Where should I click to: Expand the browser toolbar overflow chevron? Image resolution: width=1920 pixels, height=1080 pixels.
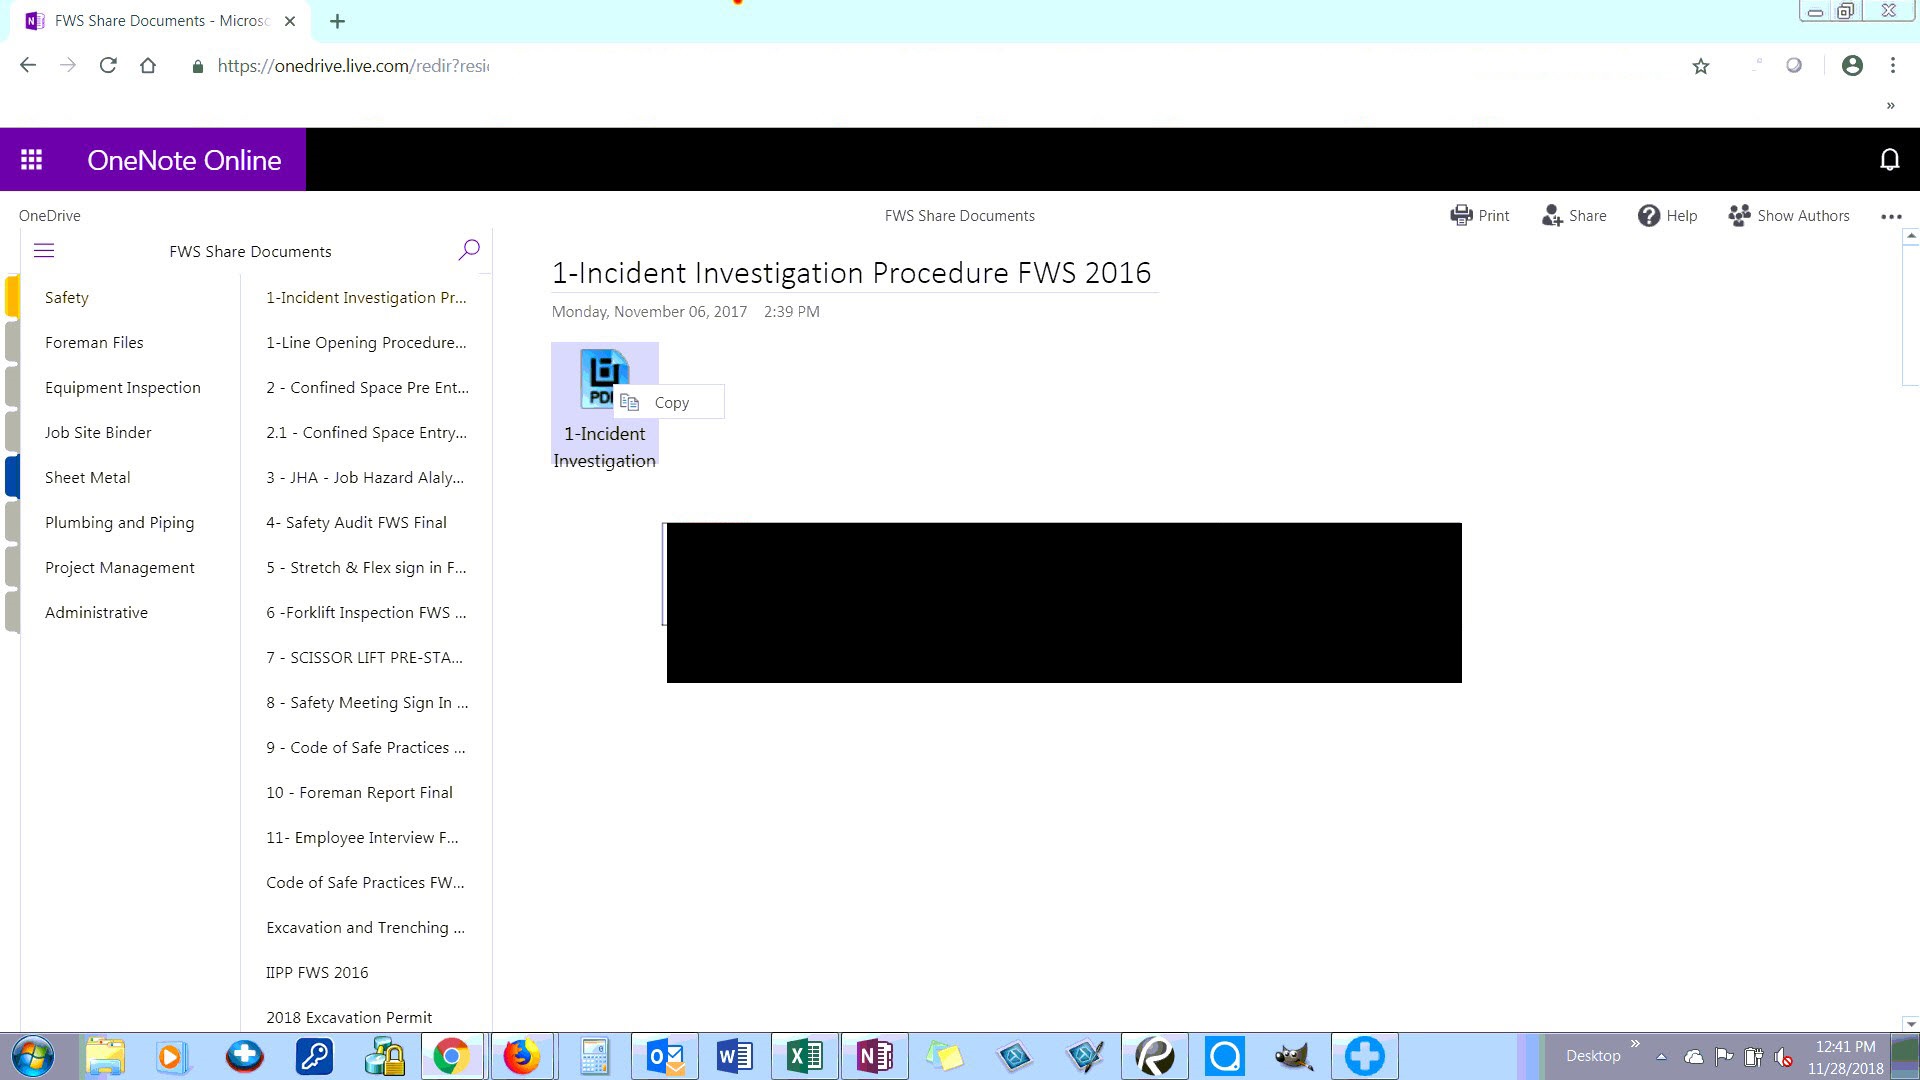1890,105
